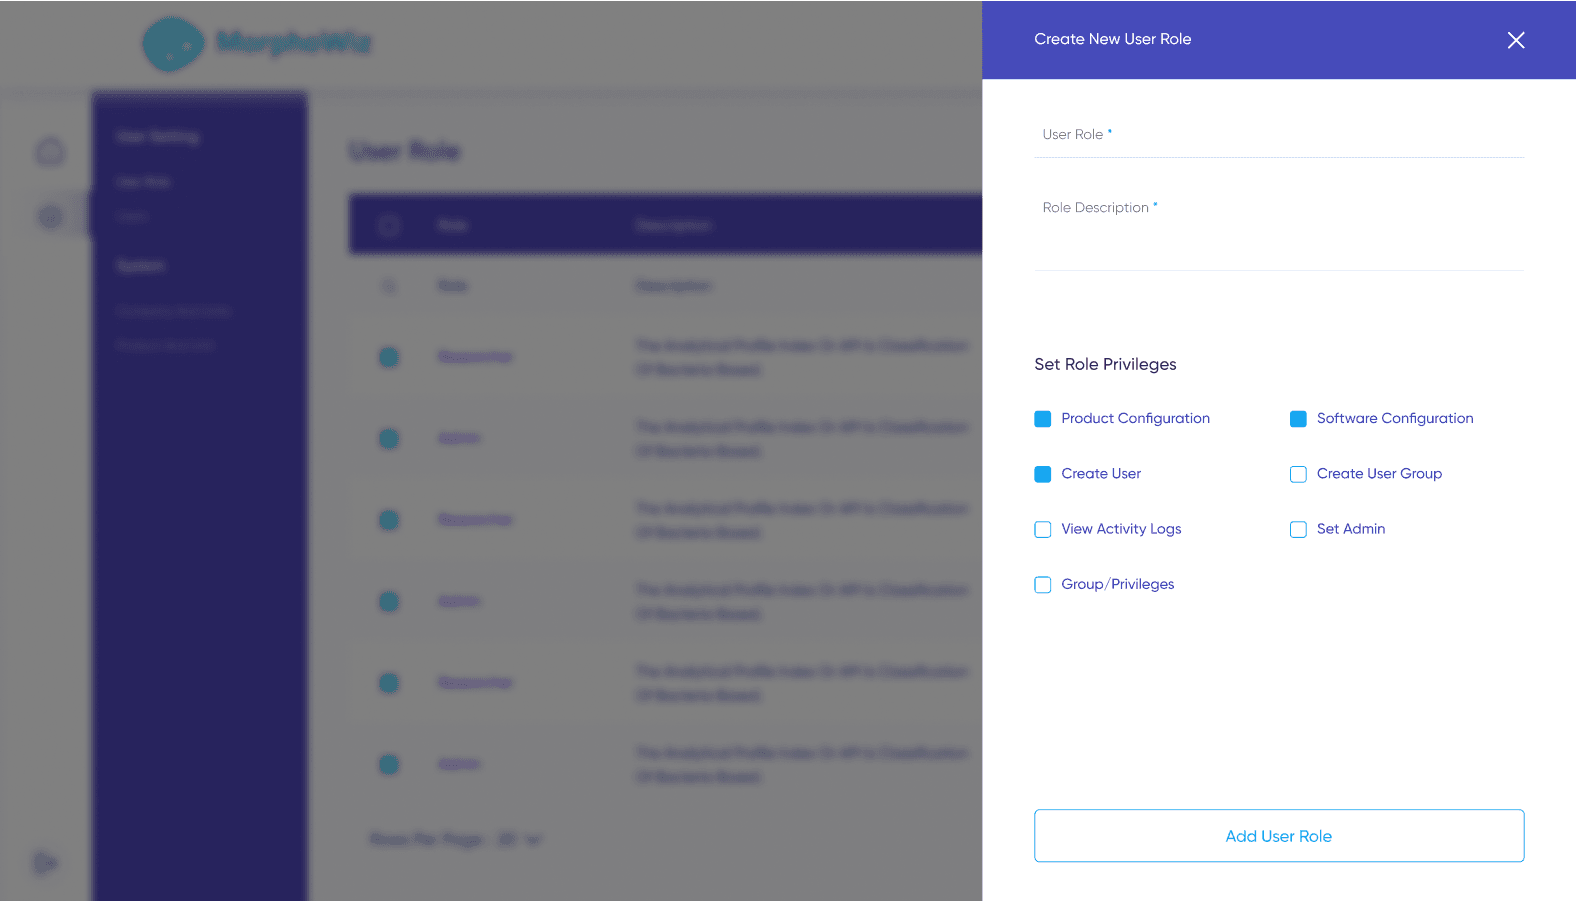Select the System section in sidebar

point(140,266)
